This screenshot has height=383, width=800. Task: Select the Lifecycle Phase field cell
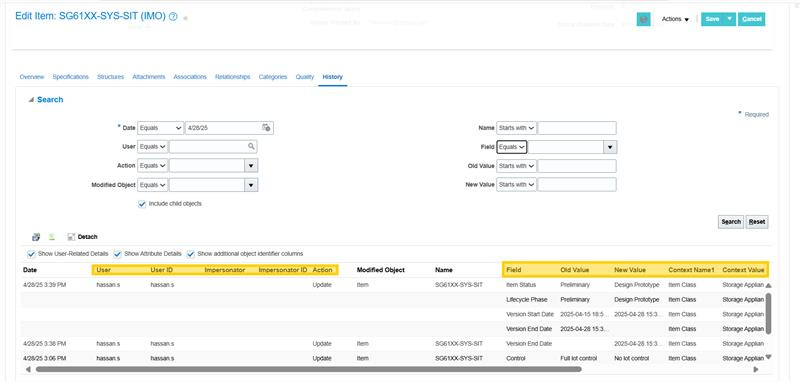click(528, 299)
